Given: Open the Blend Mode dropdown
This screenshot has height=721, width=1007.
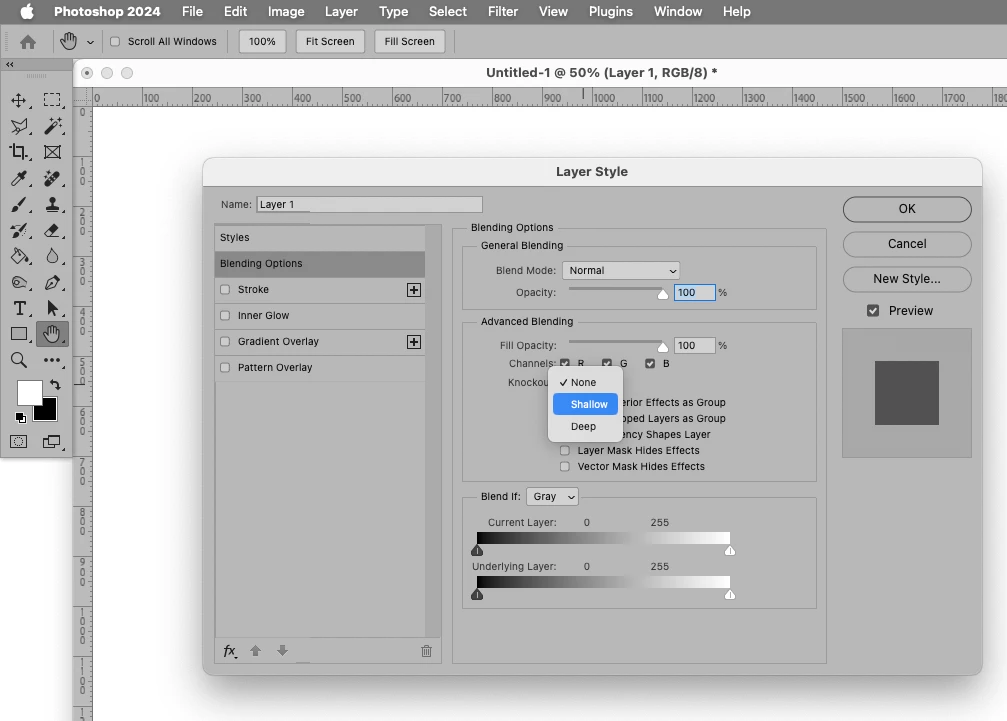Looking at the screenshot, I should click(621, 271).
